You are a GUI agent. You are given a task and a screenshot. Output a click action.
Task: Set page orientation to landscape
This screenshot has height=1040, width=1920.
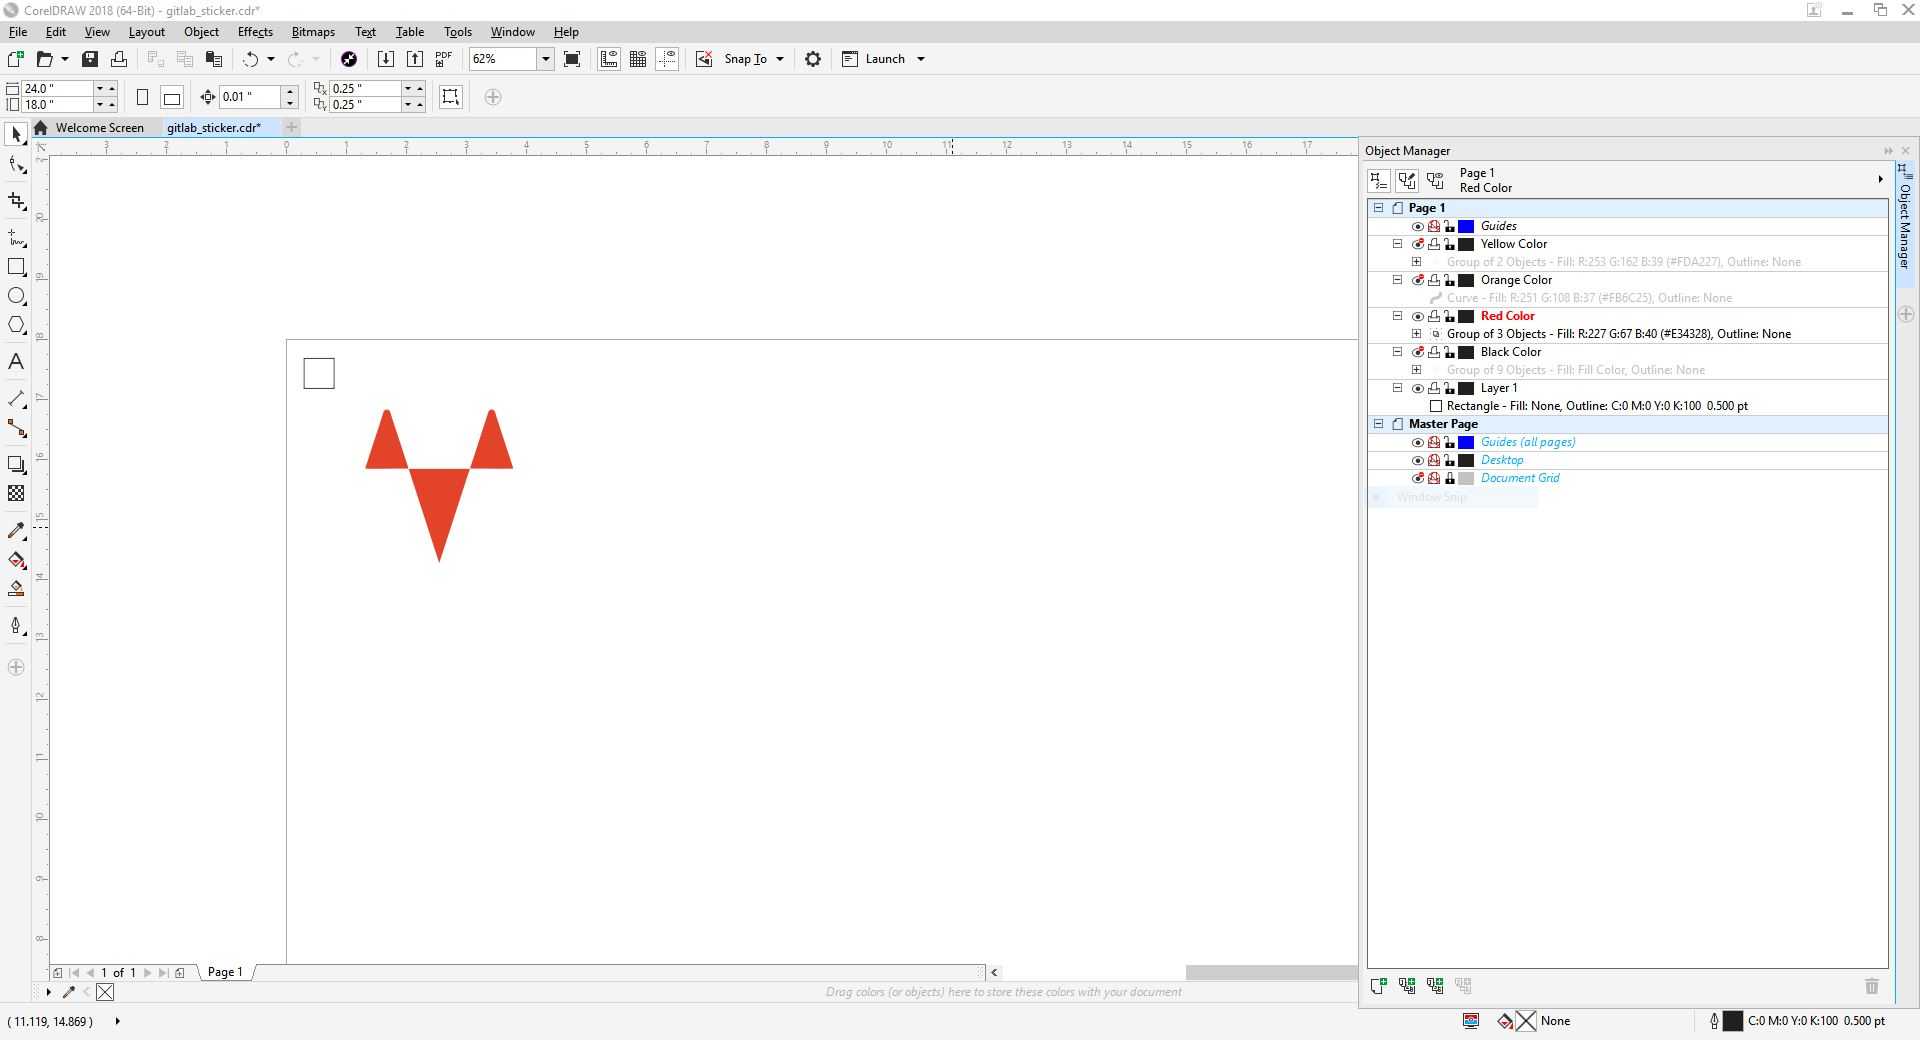tap(172, 97)
